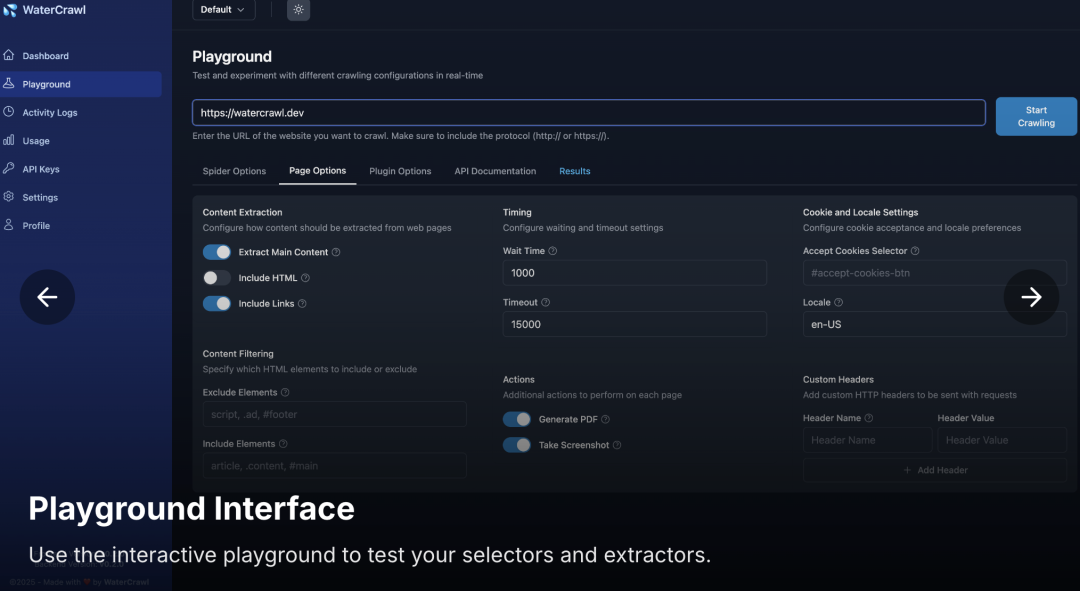
Task: Click help icon next to Generate PDF
Action: tap(605, 419)
